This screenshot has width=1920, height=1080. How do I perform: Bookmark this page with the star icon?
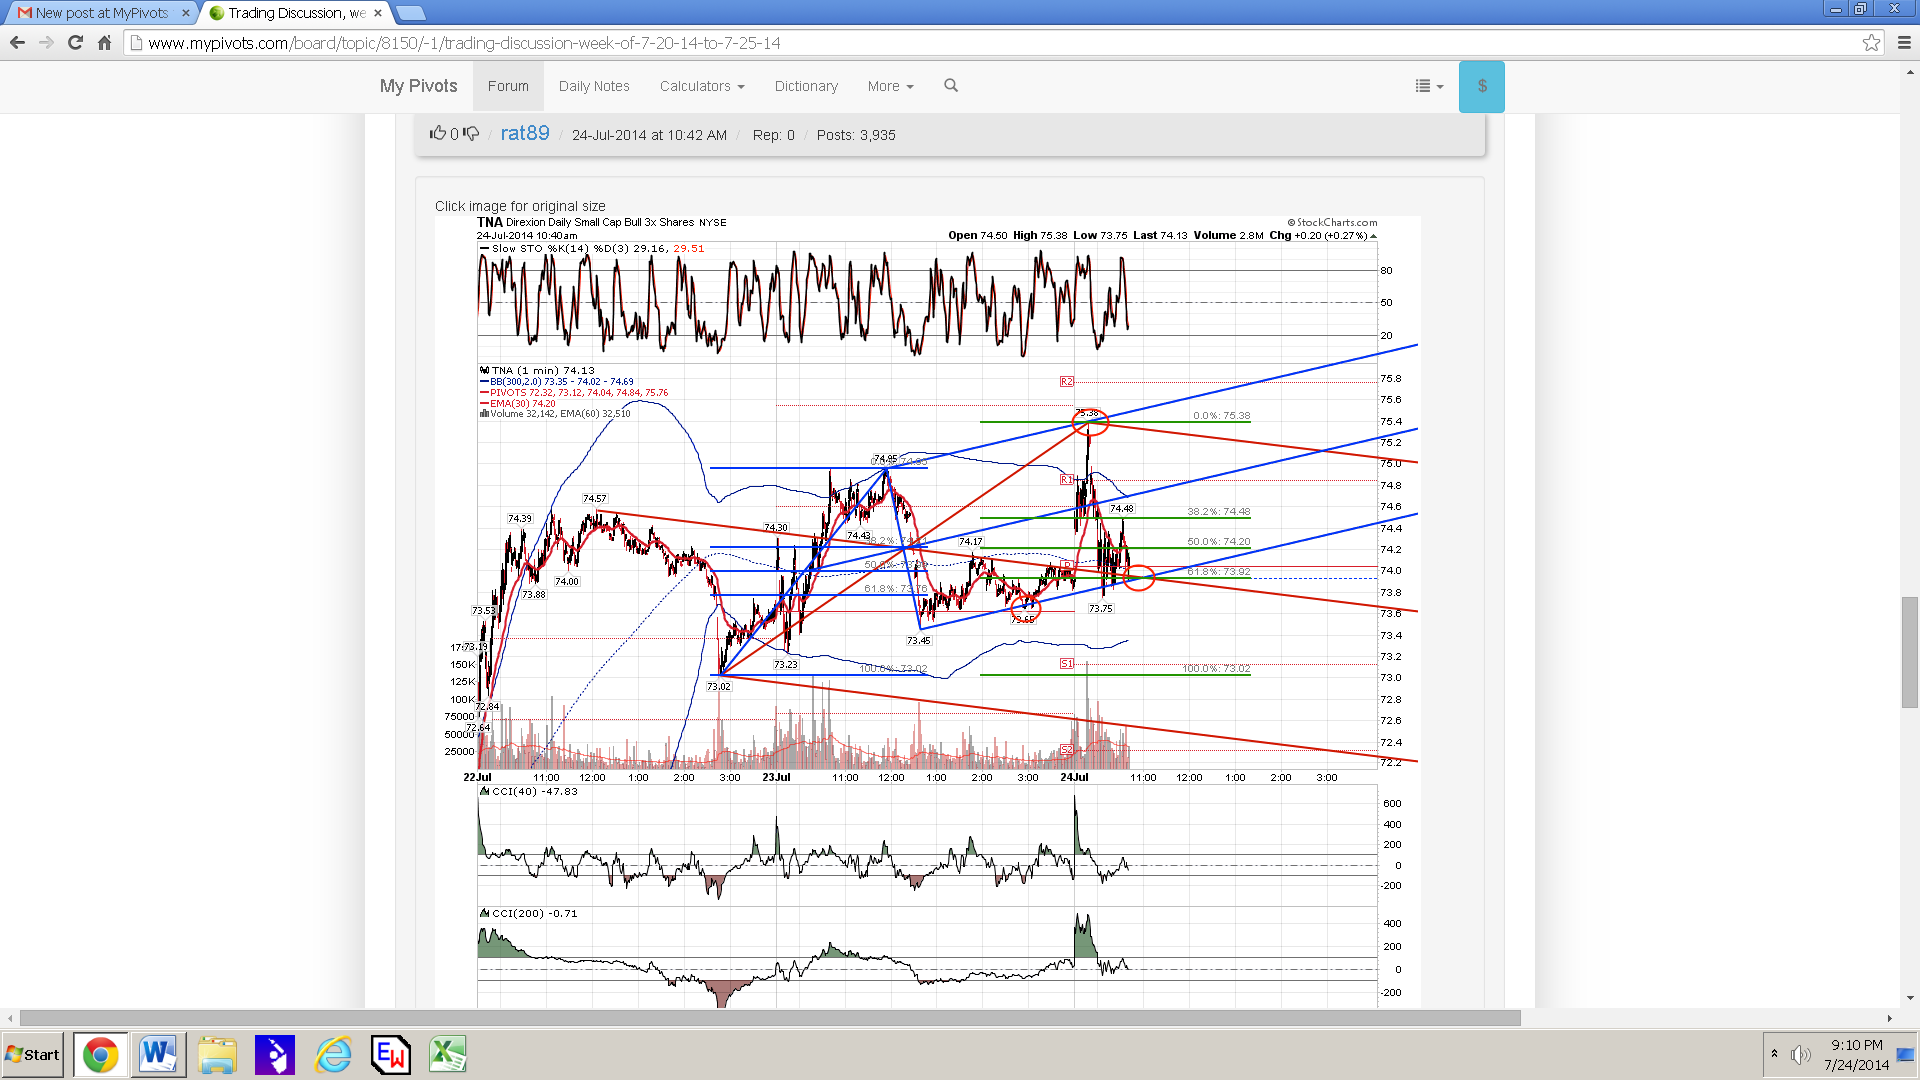pyautogui.click(x=1871, y=43)
